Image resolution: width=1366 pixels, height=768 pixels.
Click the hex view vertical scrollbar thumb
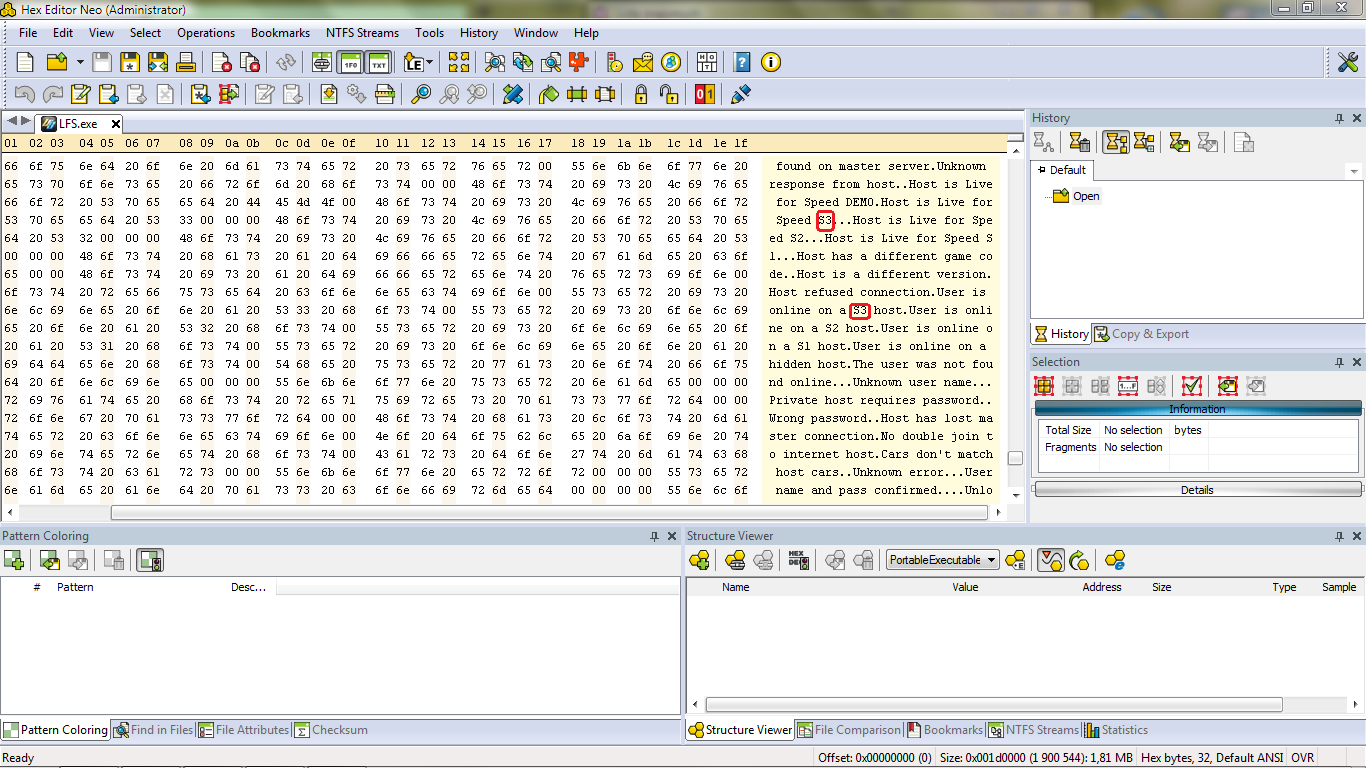point(1015,458)
